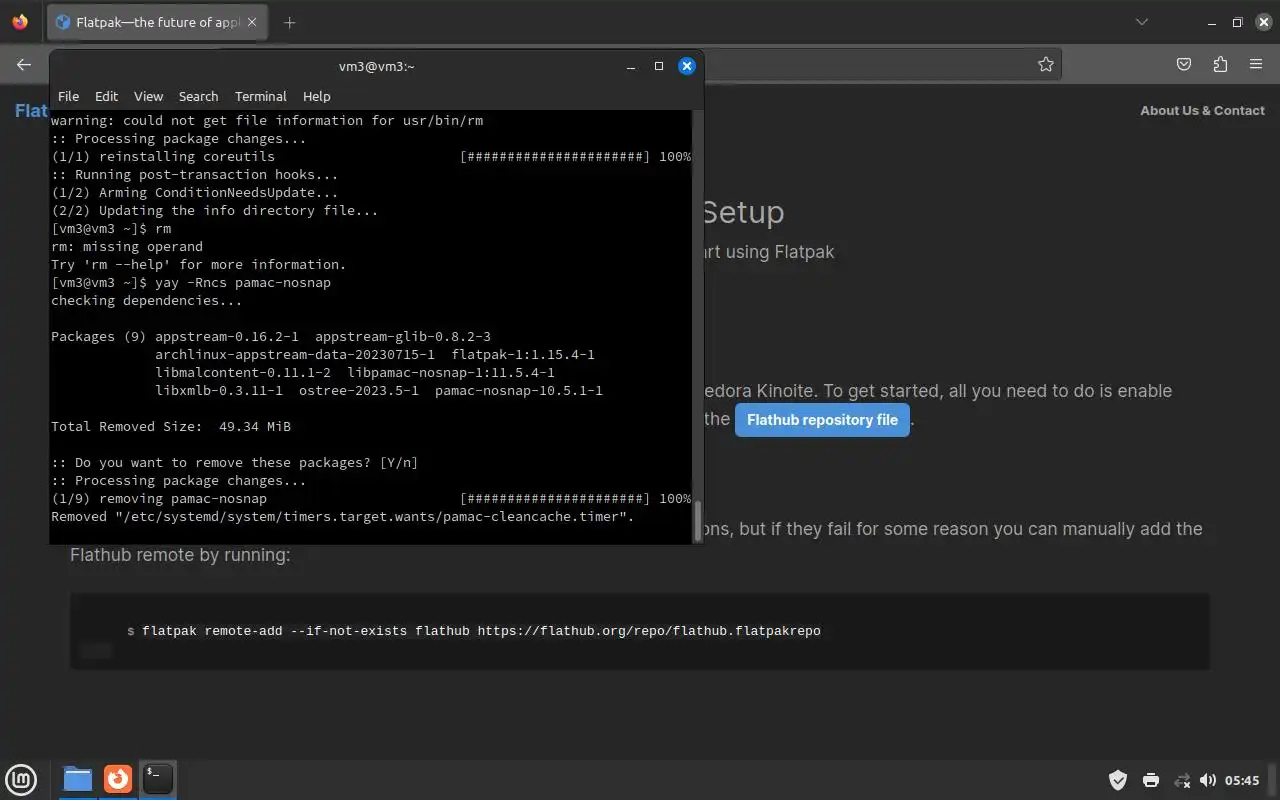
Task: Open the 05:45 clock calendar
Action: (1242, 780)
